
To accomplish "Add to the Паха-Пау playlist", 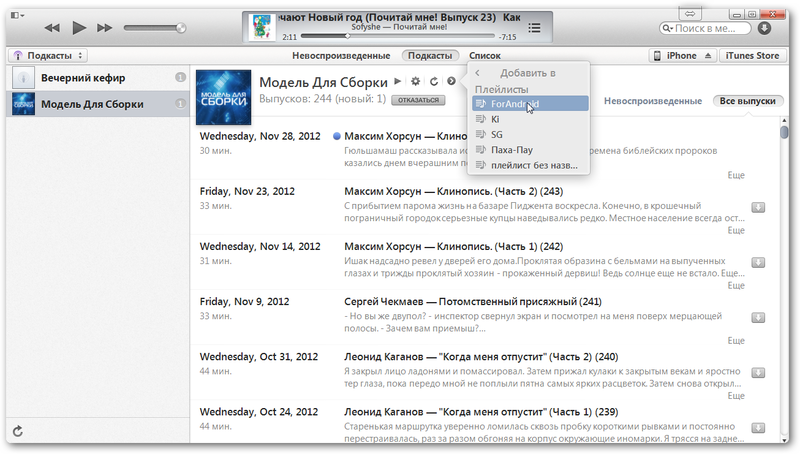I will (530, 149).
